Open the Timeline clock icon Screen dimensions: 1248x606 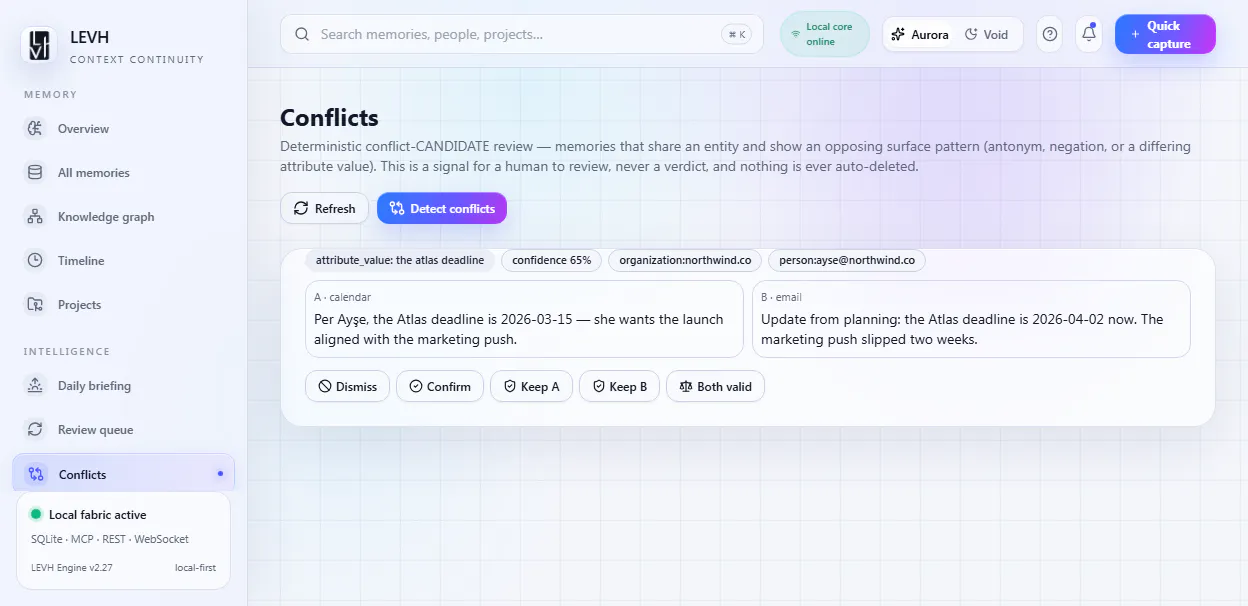(x=35, y=260)
